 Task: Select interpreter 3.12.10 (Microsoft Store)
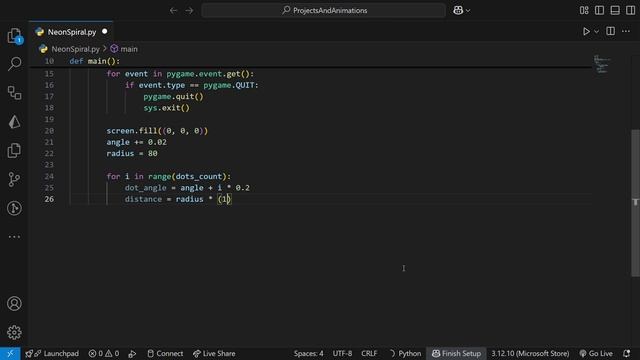coord(530,353)
